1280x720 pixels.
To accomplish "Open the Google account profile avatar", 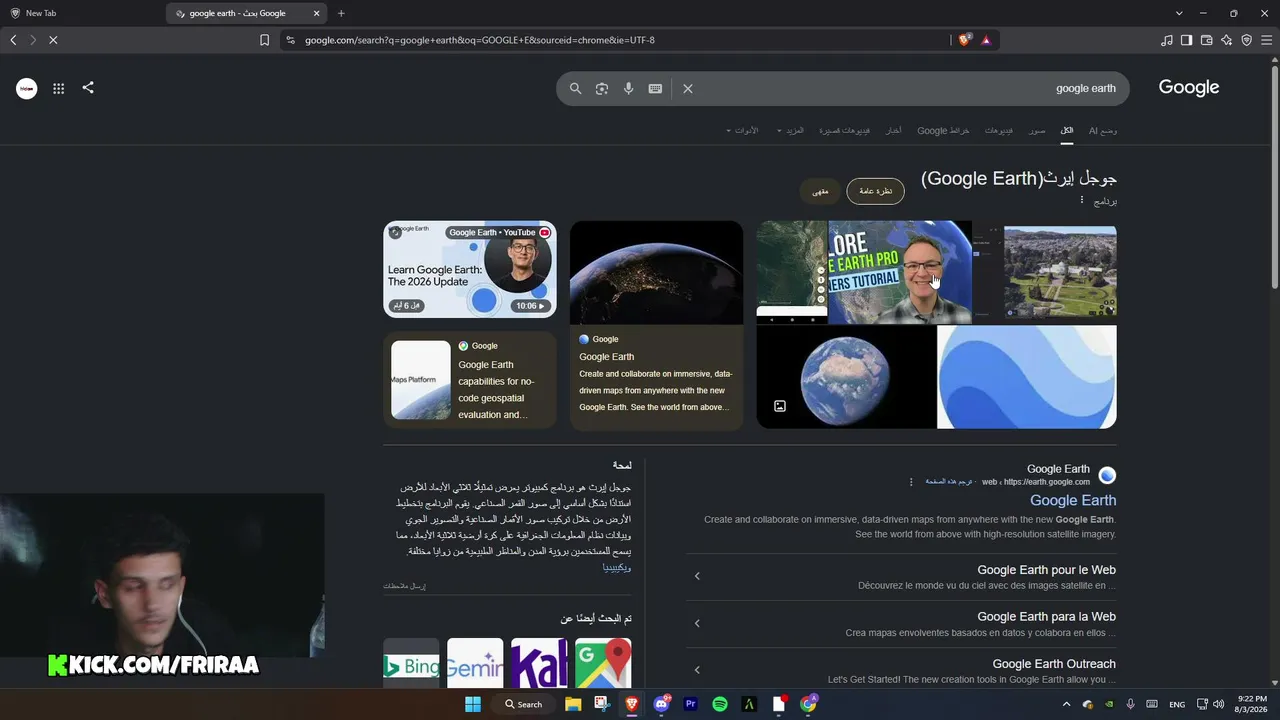I will click(x=27, y=88).
